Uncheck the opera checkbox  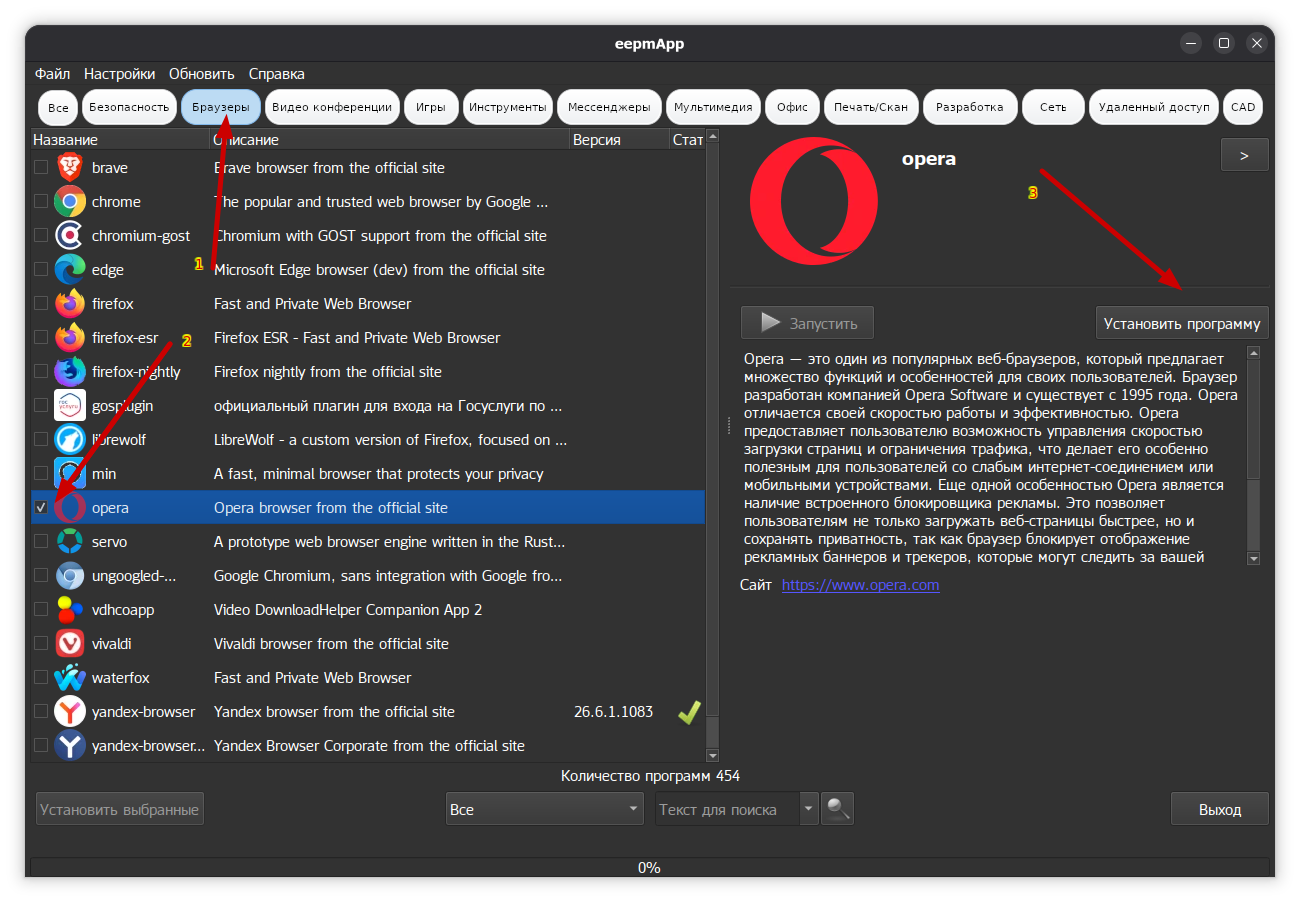click(x=41, y=508)
